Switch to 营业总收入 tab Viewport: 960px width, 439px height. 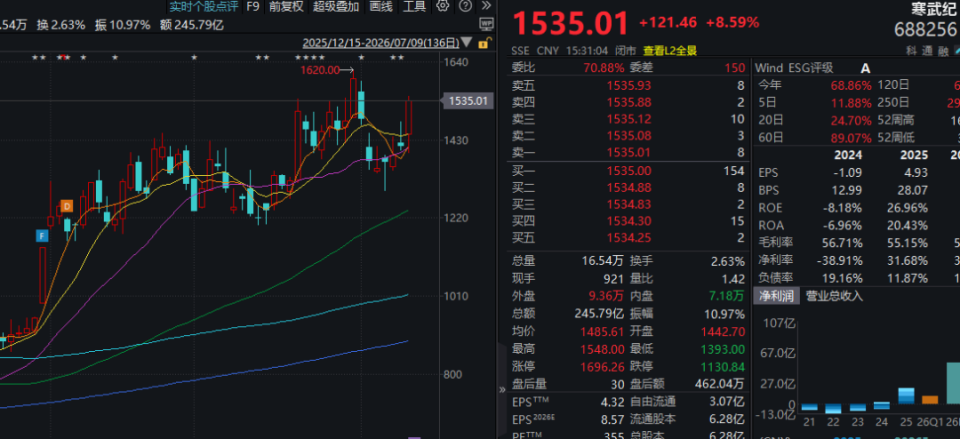tap(834, 296)
